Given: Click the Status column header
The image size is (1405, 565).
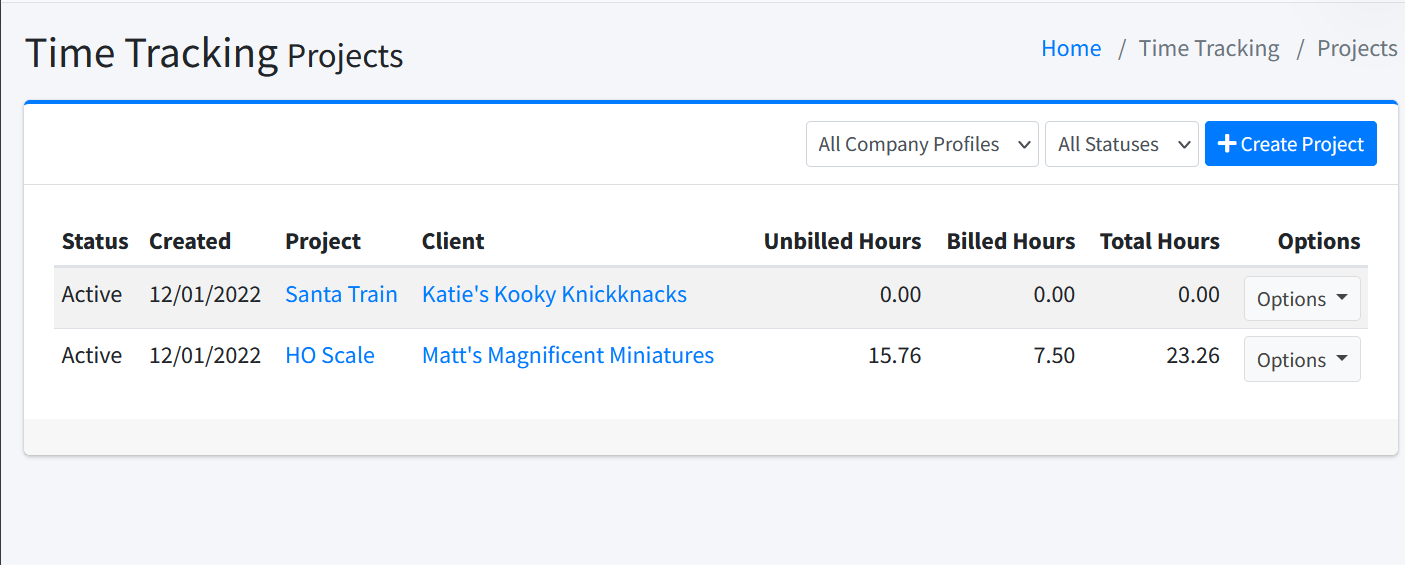Looking at the screenshot, I should point(95,241).
